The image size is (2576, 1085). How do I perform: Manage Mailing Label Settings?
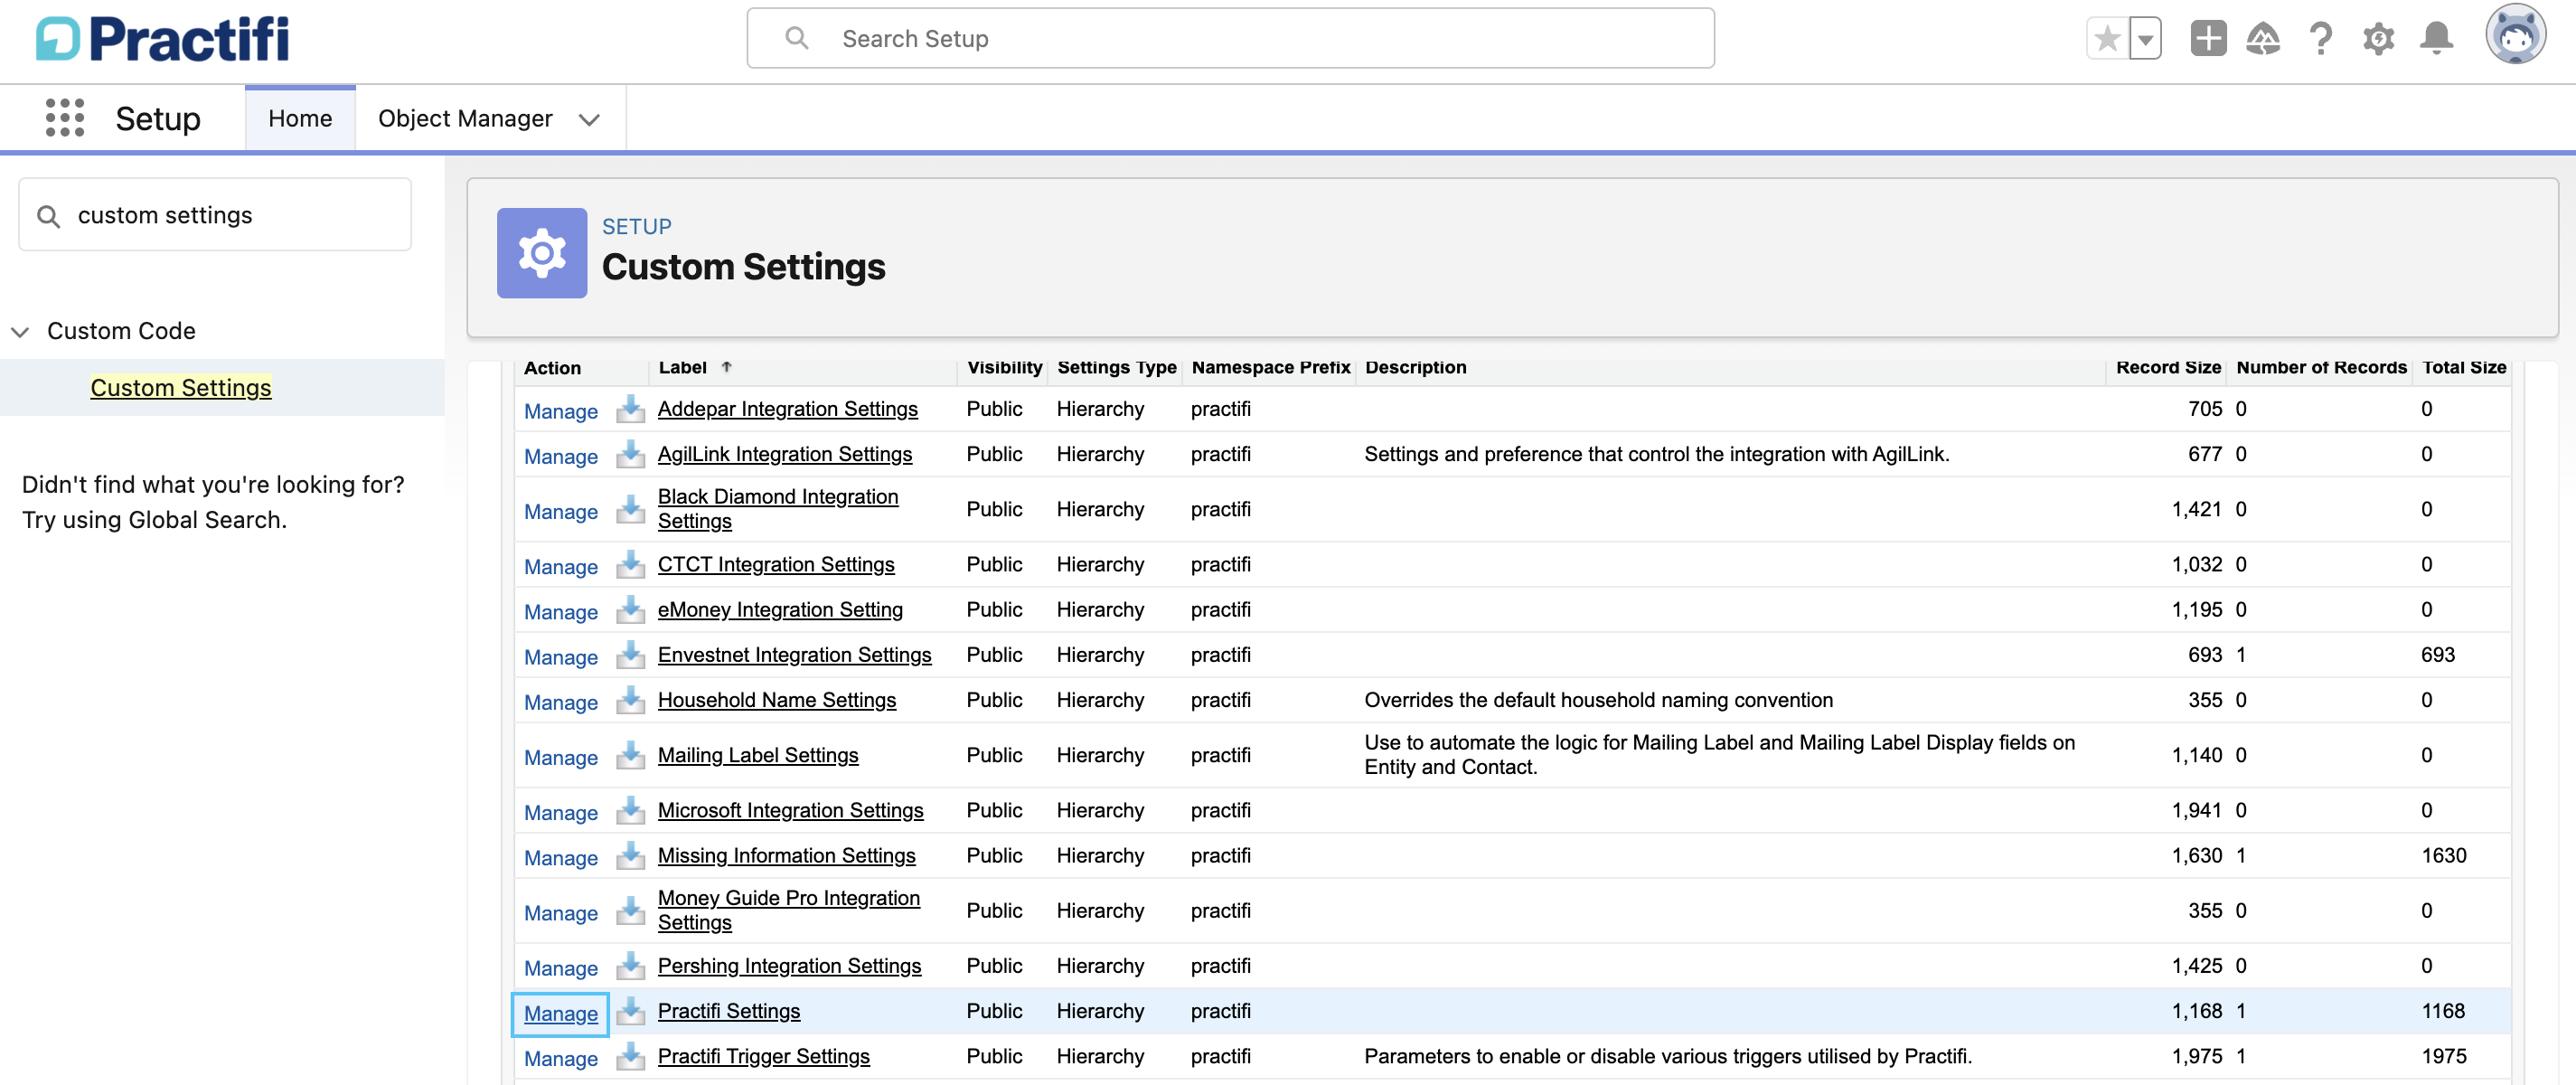pos(560,758)
